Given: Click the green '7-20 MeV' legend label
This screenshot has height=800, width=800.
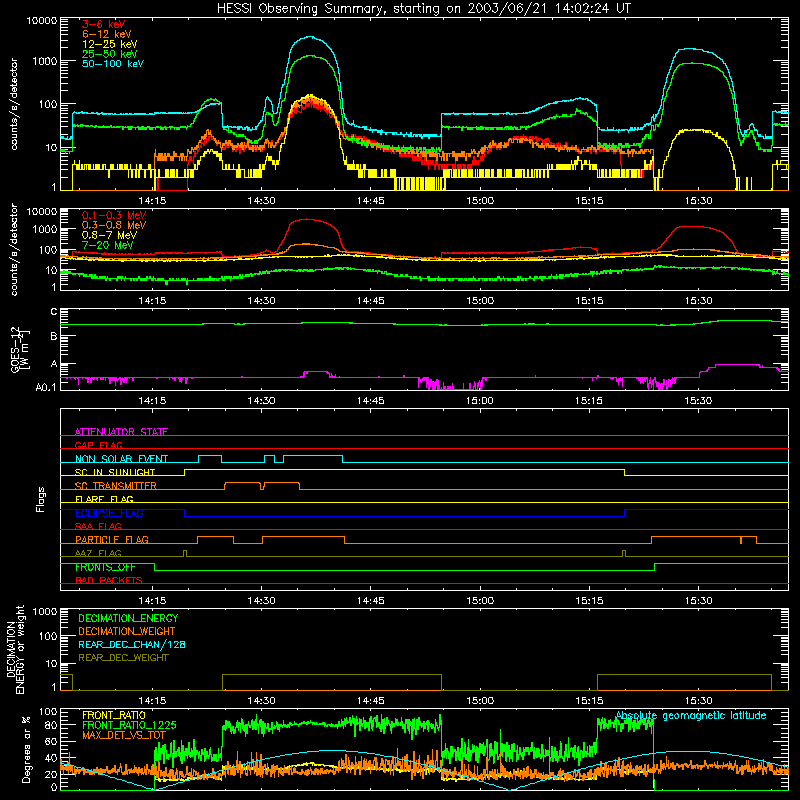Looking at the screenshot, I should (107, 245).
